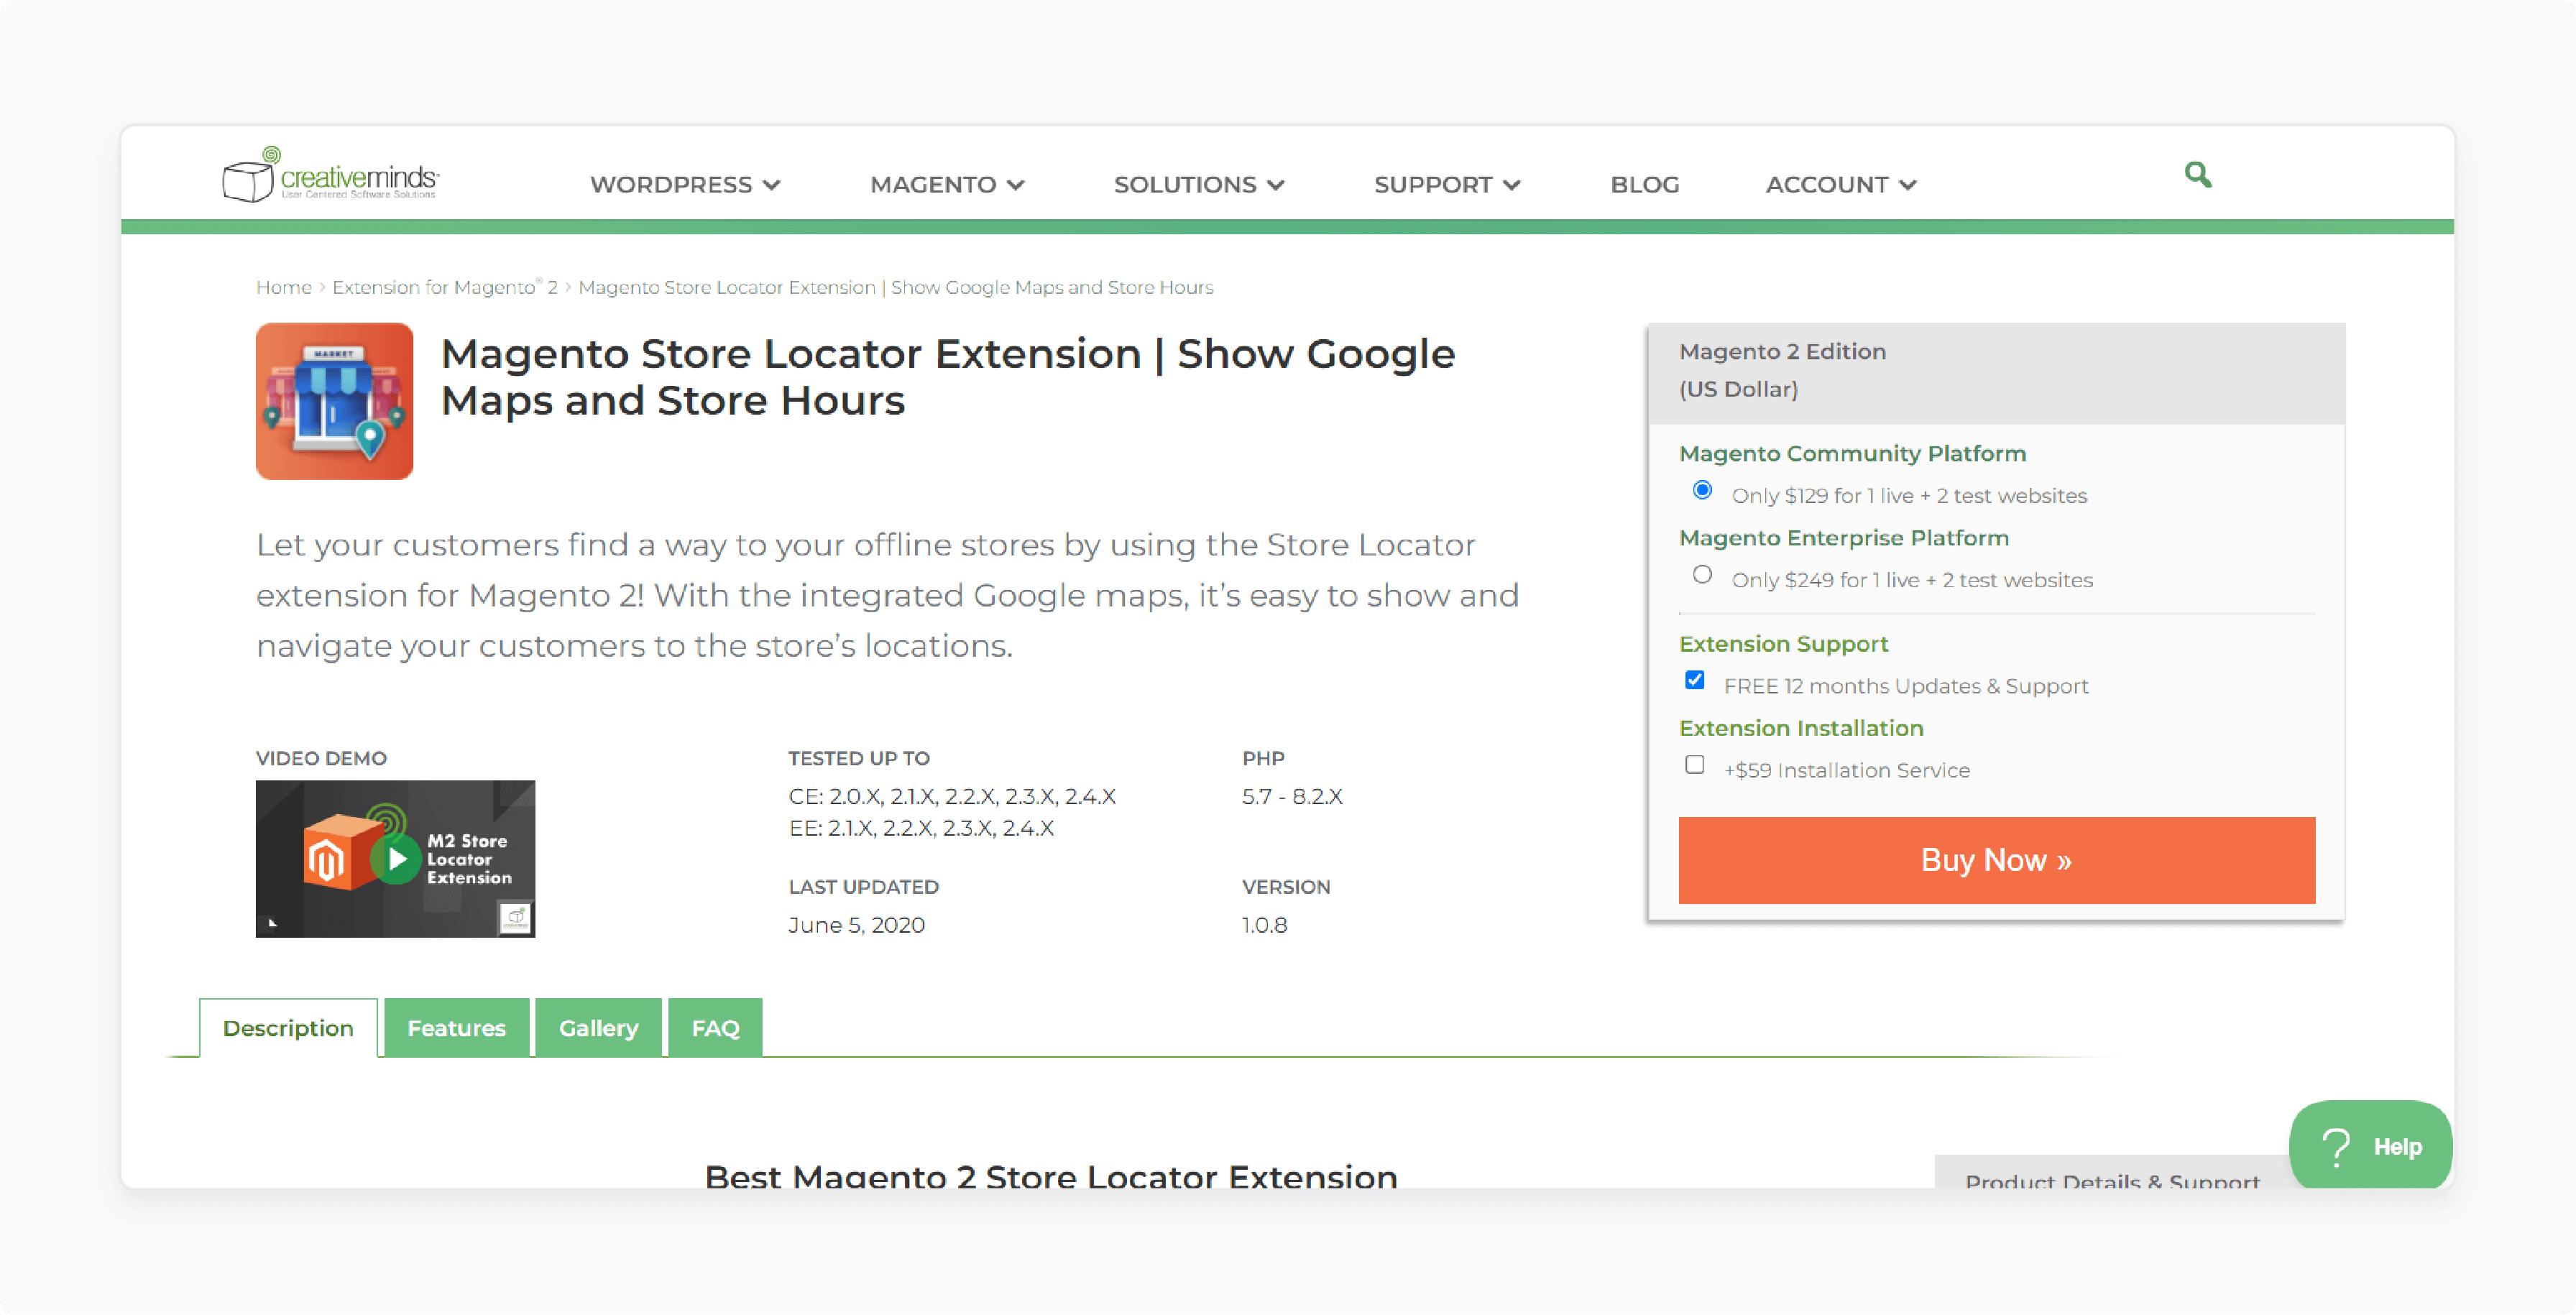Click the 'EE: 2.1.X, 2.2.X' tested versions line

coord(921,829)
